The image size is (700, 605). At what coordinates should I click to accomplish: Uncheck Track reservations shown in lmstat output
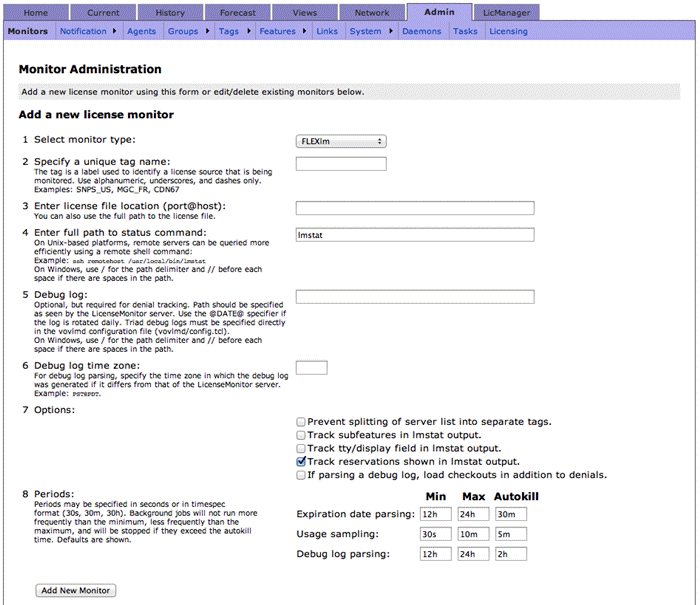point(301,462)
